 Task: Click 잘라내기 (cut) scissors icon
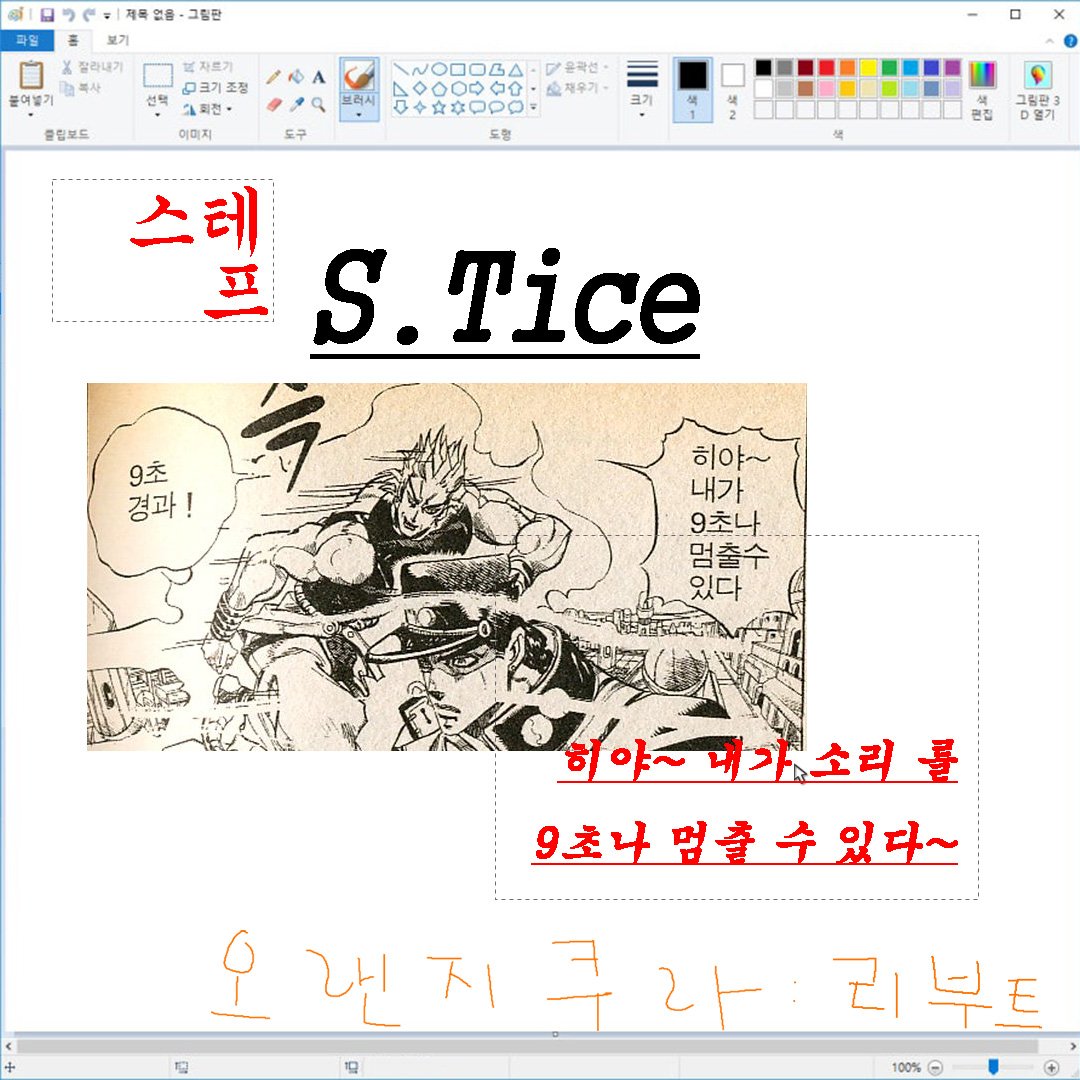point(67,67)
